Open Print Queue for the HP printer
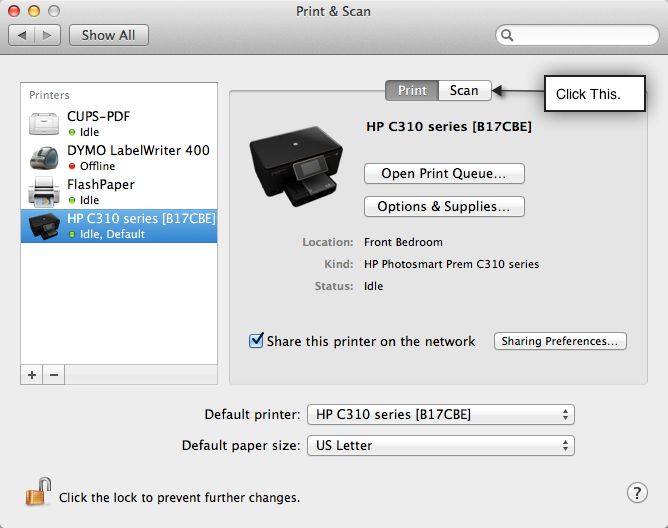This screenshot has height=528, width=668. coord(444,173)
